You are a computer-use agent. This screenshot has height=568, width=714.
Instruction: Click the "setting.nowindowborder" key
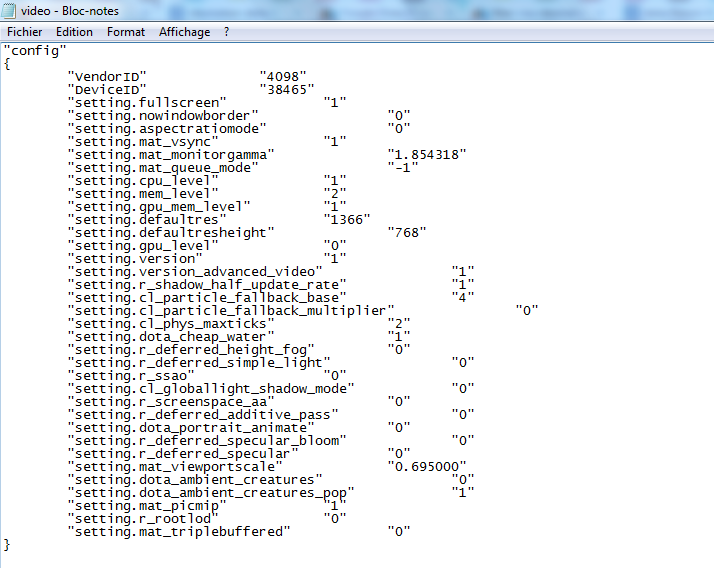pyautogui.click(x=163, y=116)
